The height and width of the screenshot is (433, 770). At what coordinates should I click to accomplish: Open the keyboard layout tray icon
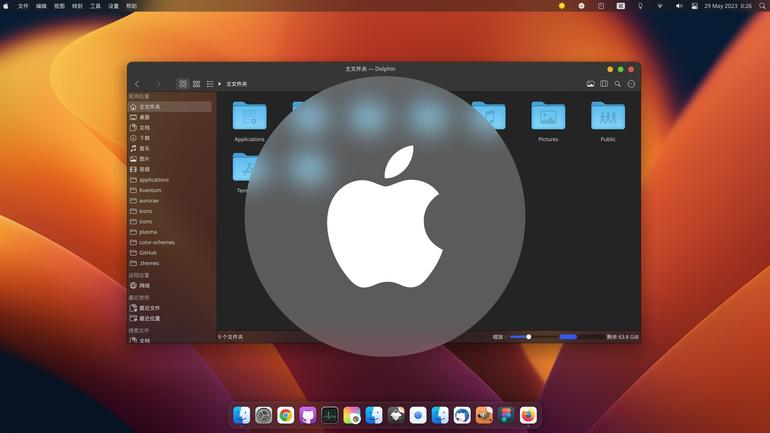point(621,6)
